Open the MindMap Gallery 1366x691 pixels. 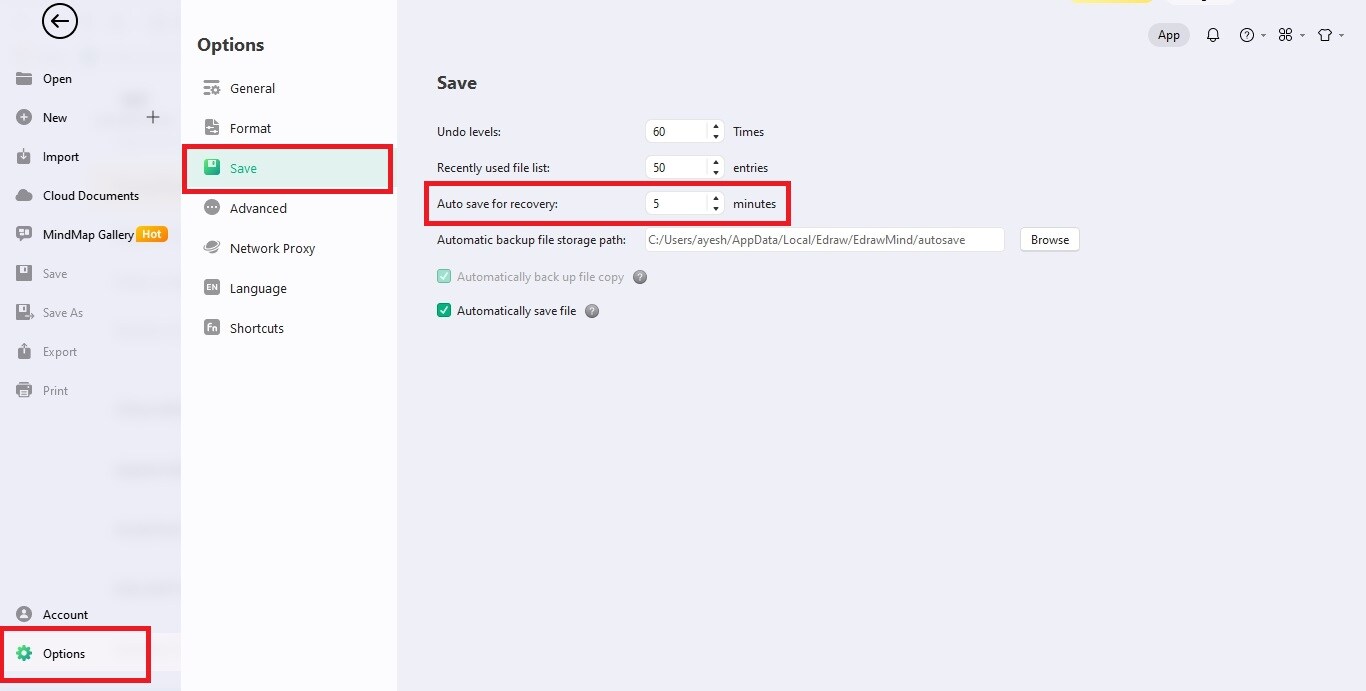[88, 235]
